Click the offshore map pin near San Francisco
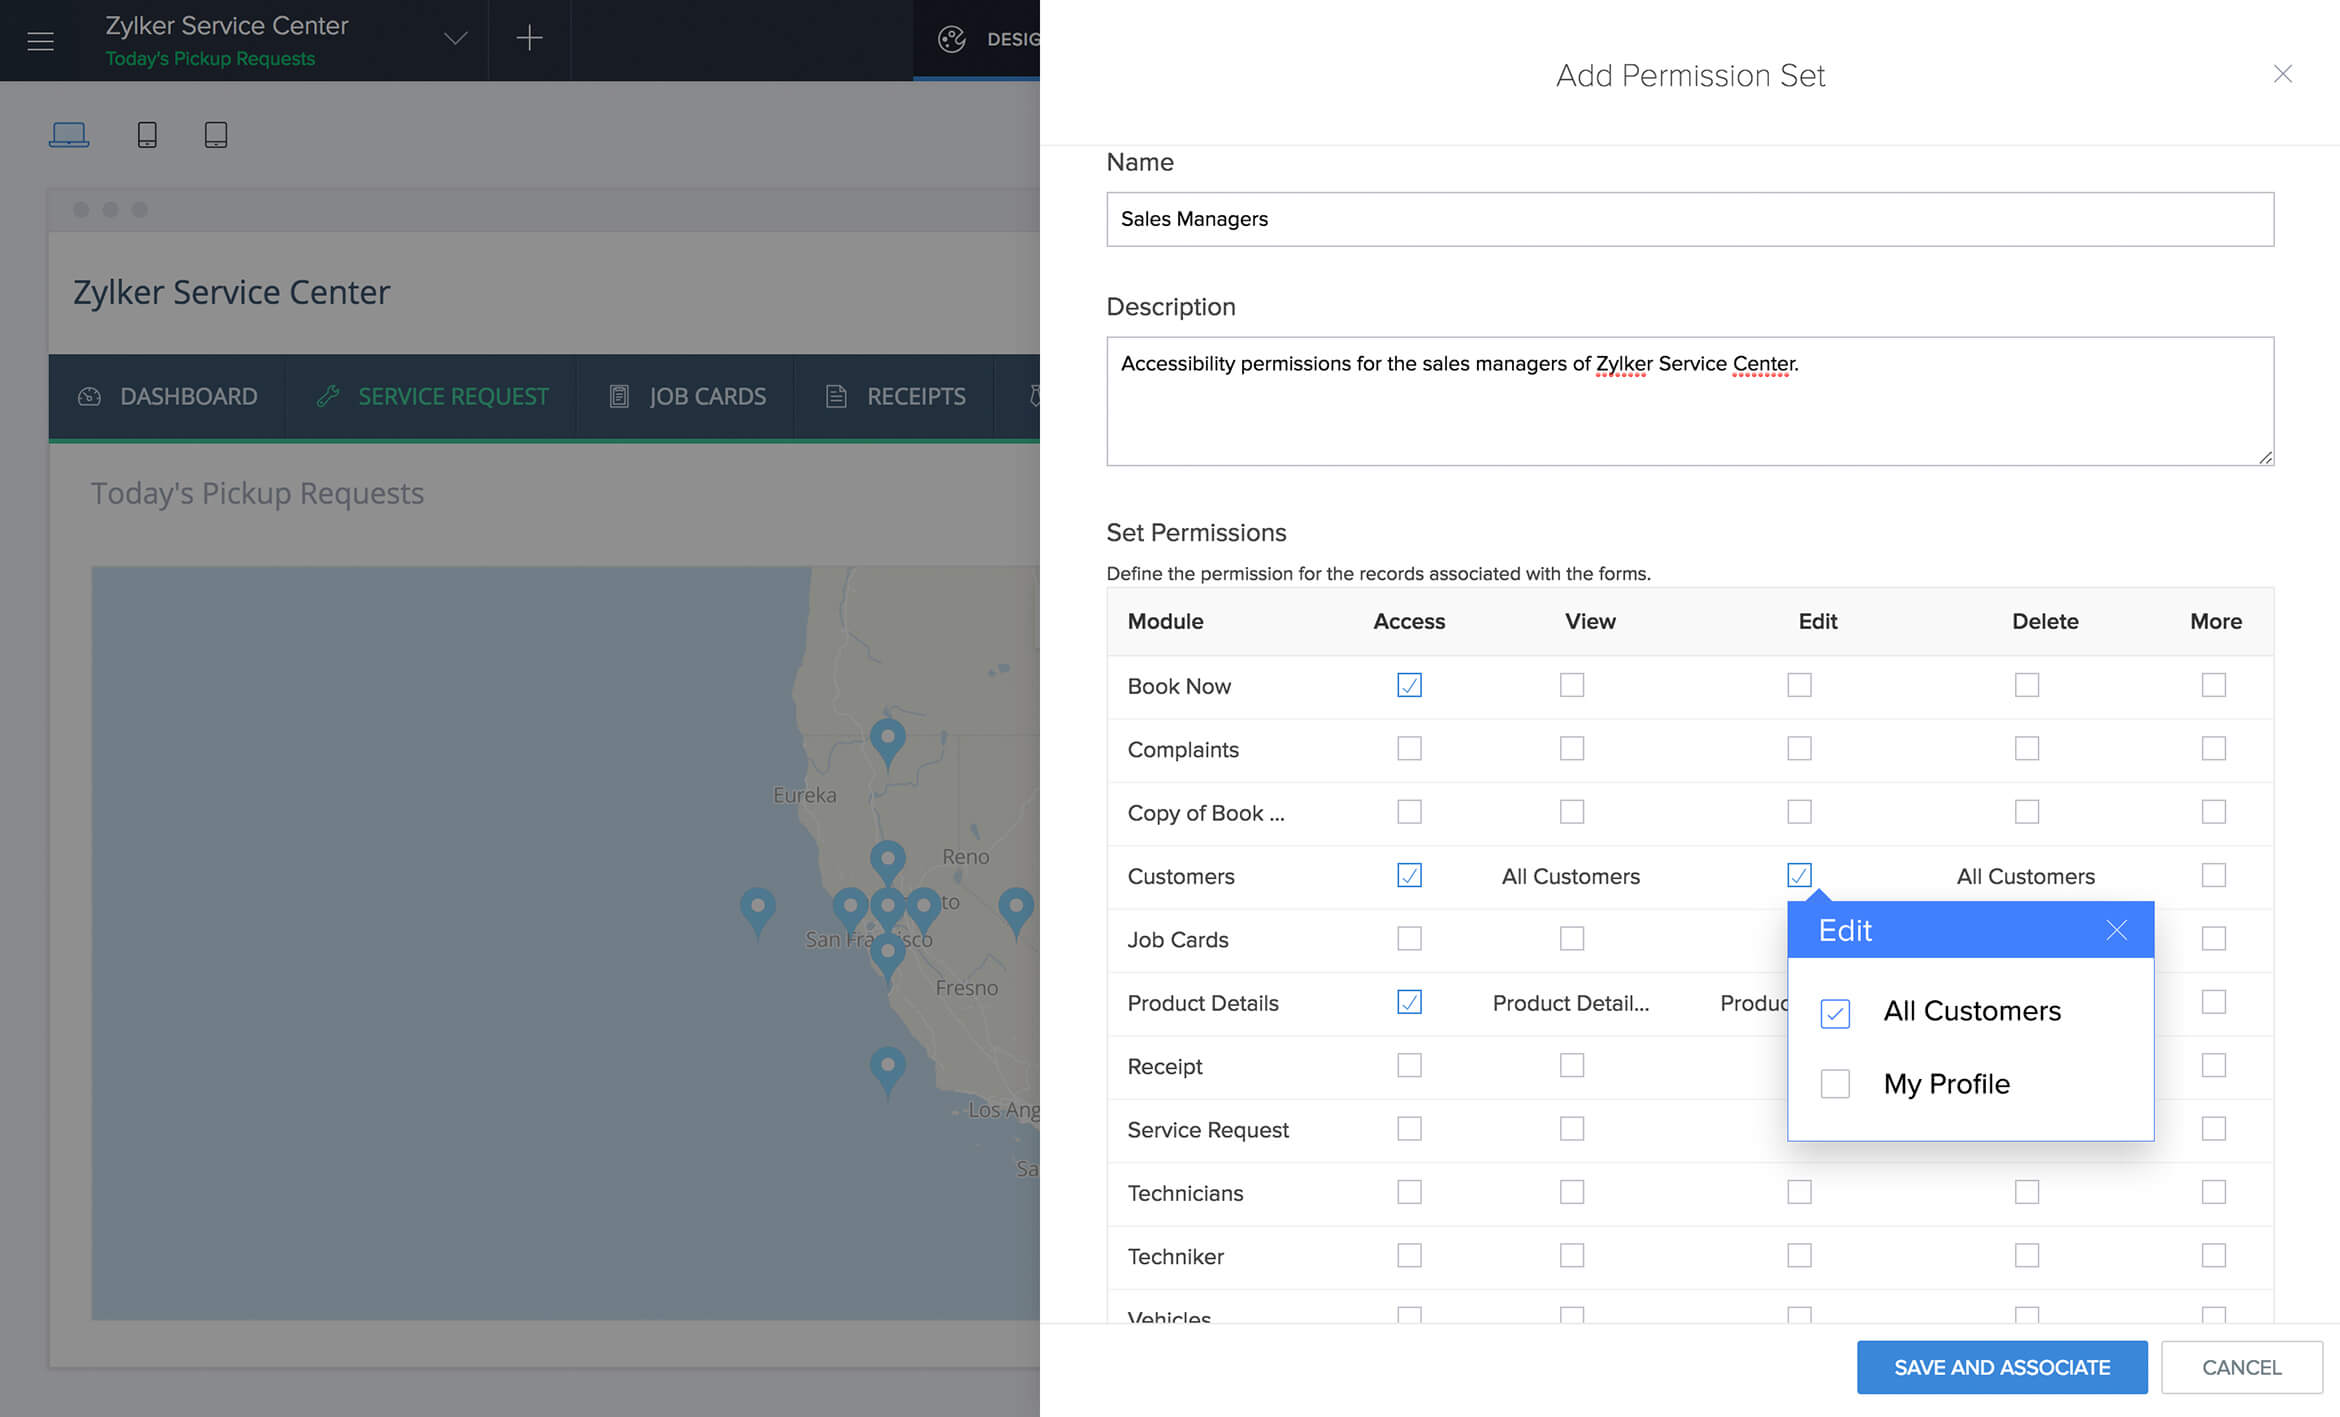 758,912
